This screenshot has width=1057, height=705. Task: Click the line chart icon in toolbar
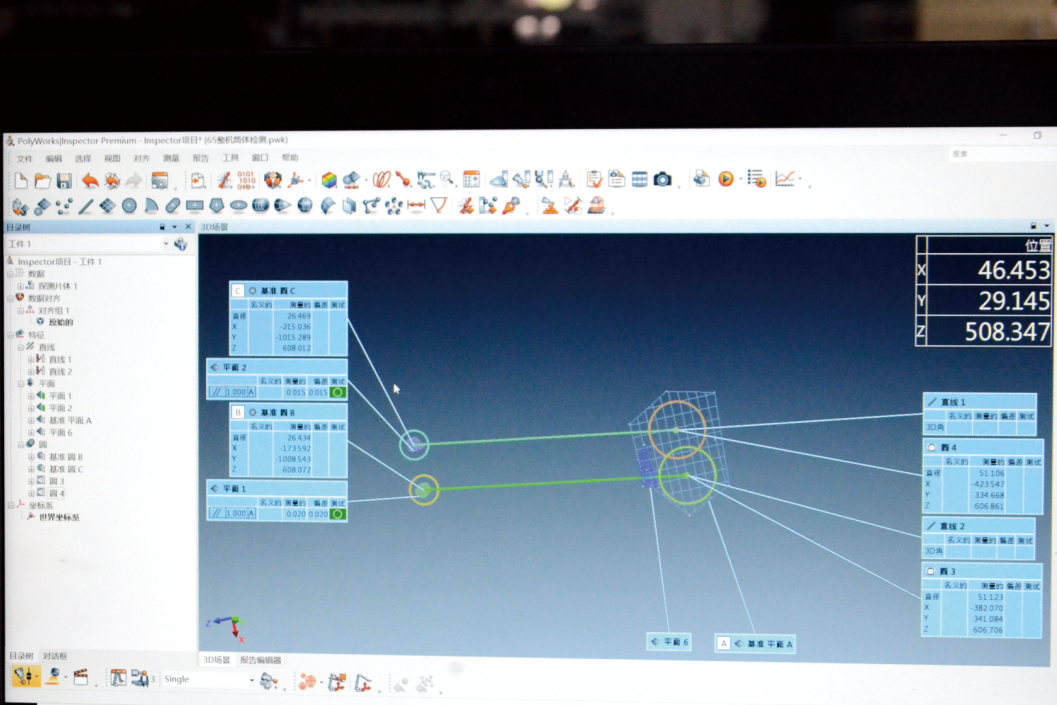pyautogui.click(x=786, y=179)
